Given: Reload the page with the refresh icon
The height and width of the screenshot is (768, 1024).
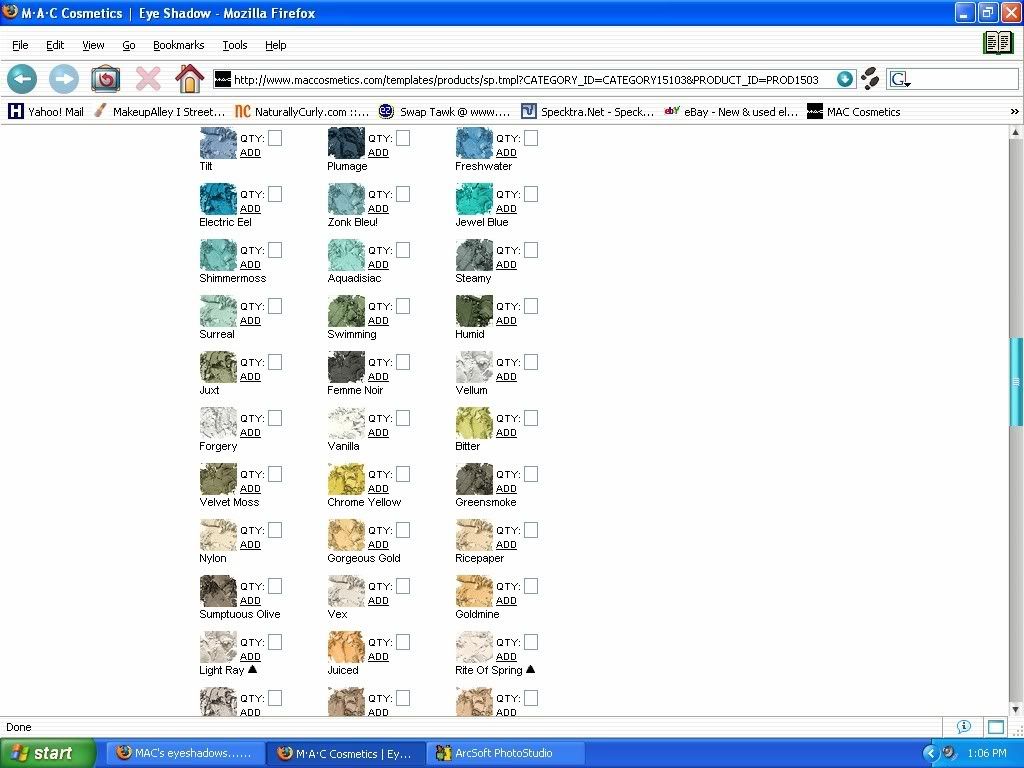Looking at the screenshot, I should point(105,80).
